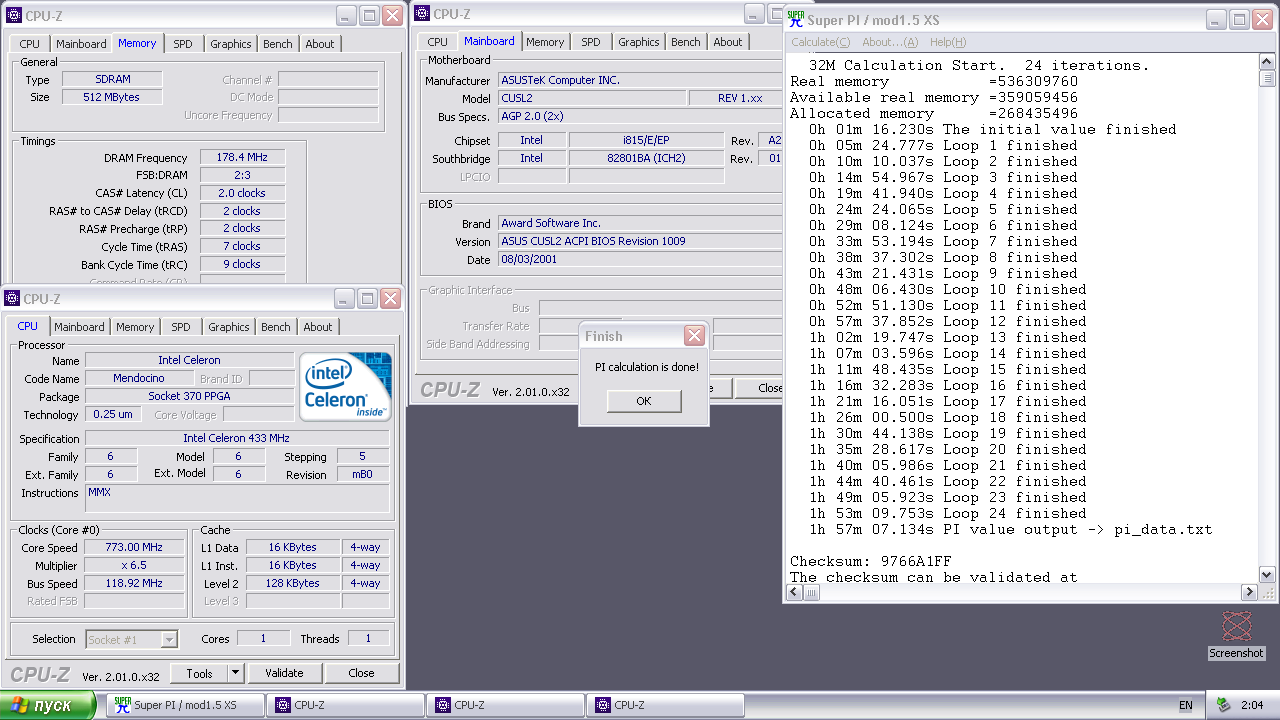Viewport: 1280px width, 720px height.
Task: Click the Intel Celeron inside logo
Action: click(x=346, y=386)
